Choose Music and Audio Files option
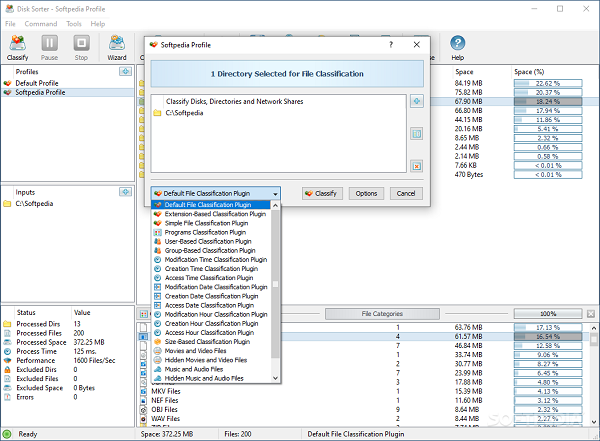Image resolution: width=600 pixels, height=441 pixels. [211, 369]
